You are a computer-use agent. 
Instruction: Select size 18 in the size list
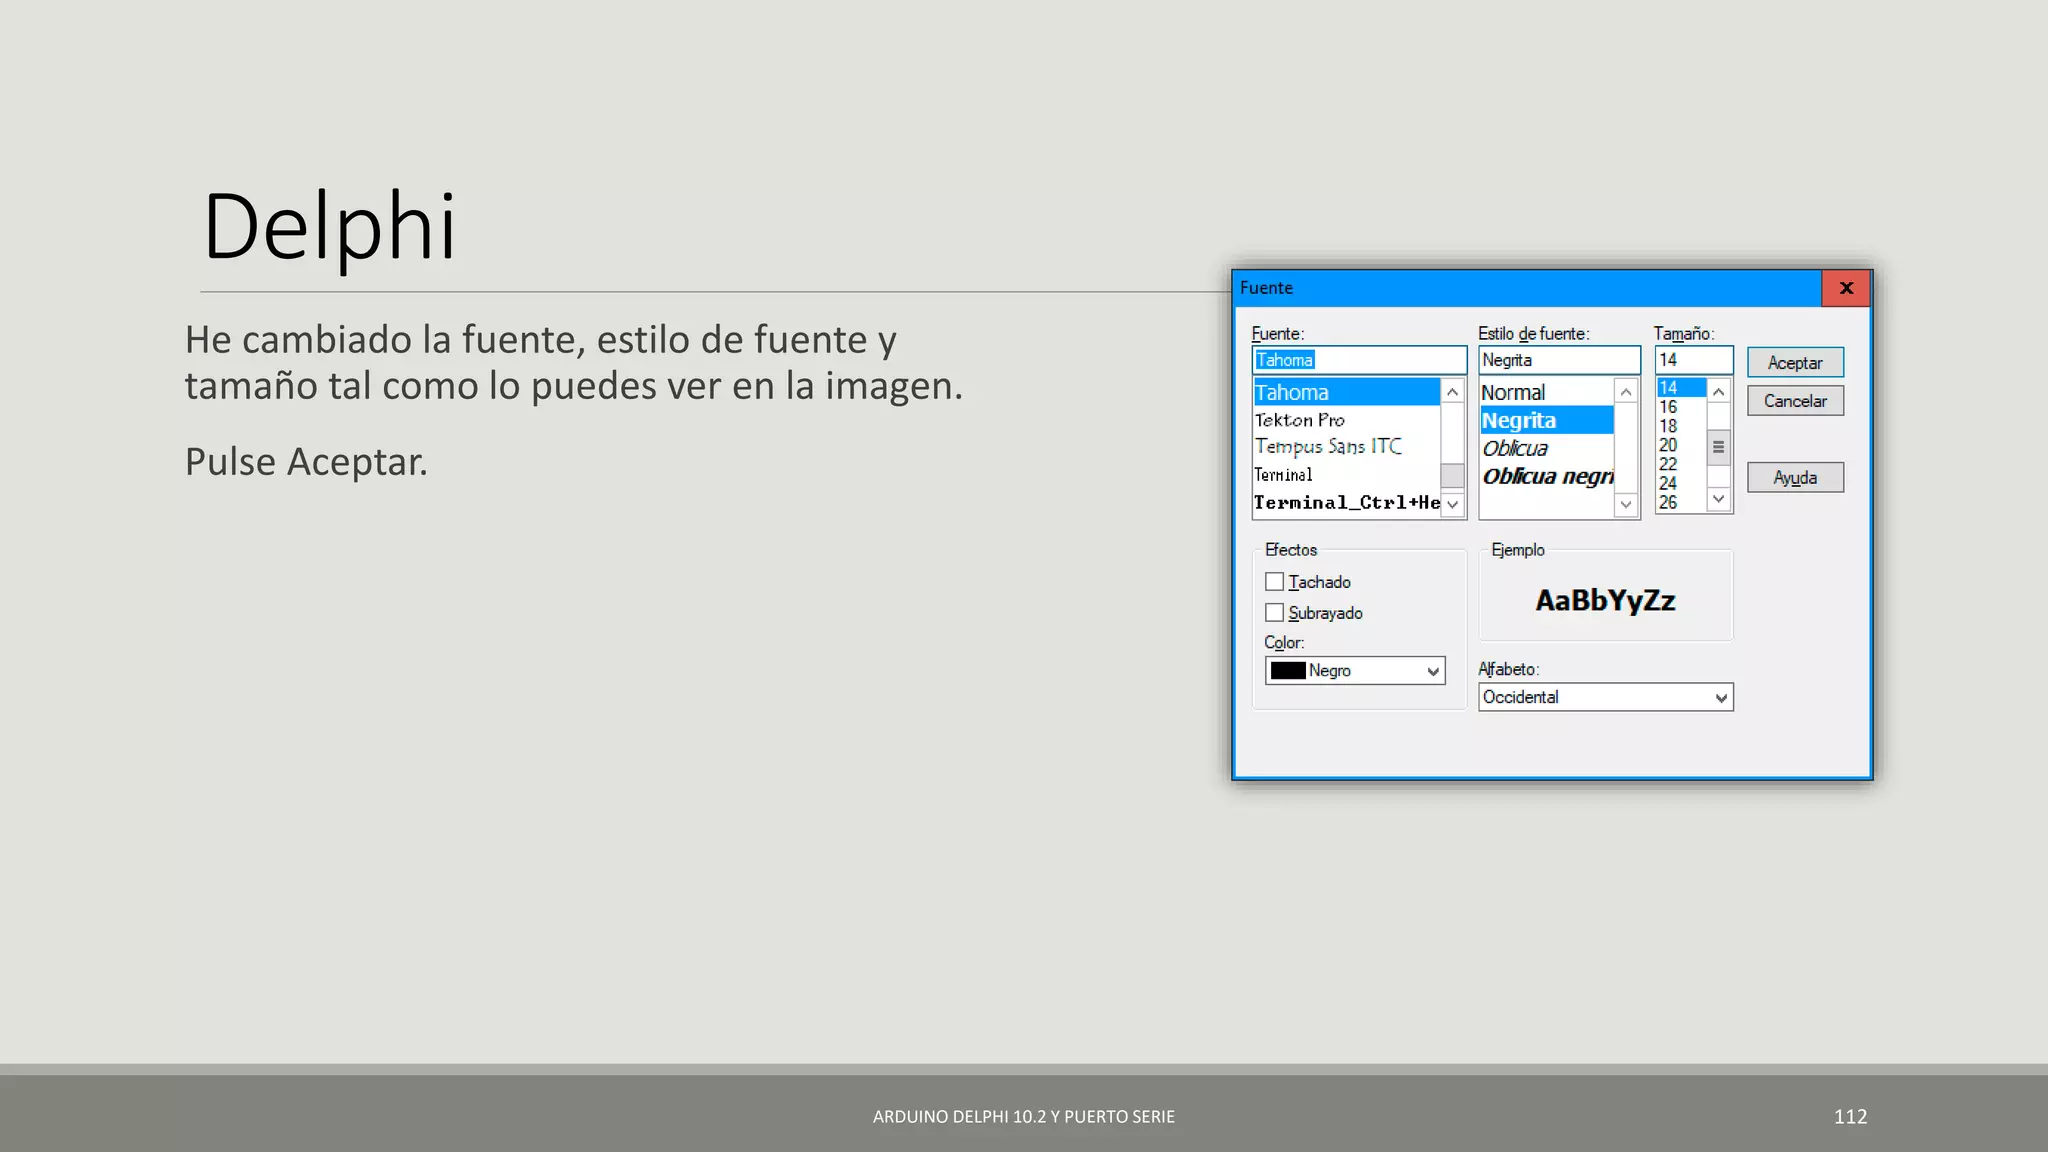coord(1681,426)
